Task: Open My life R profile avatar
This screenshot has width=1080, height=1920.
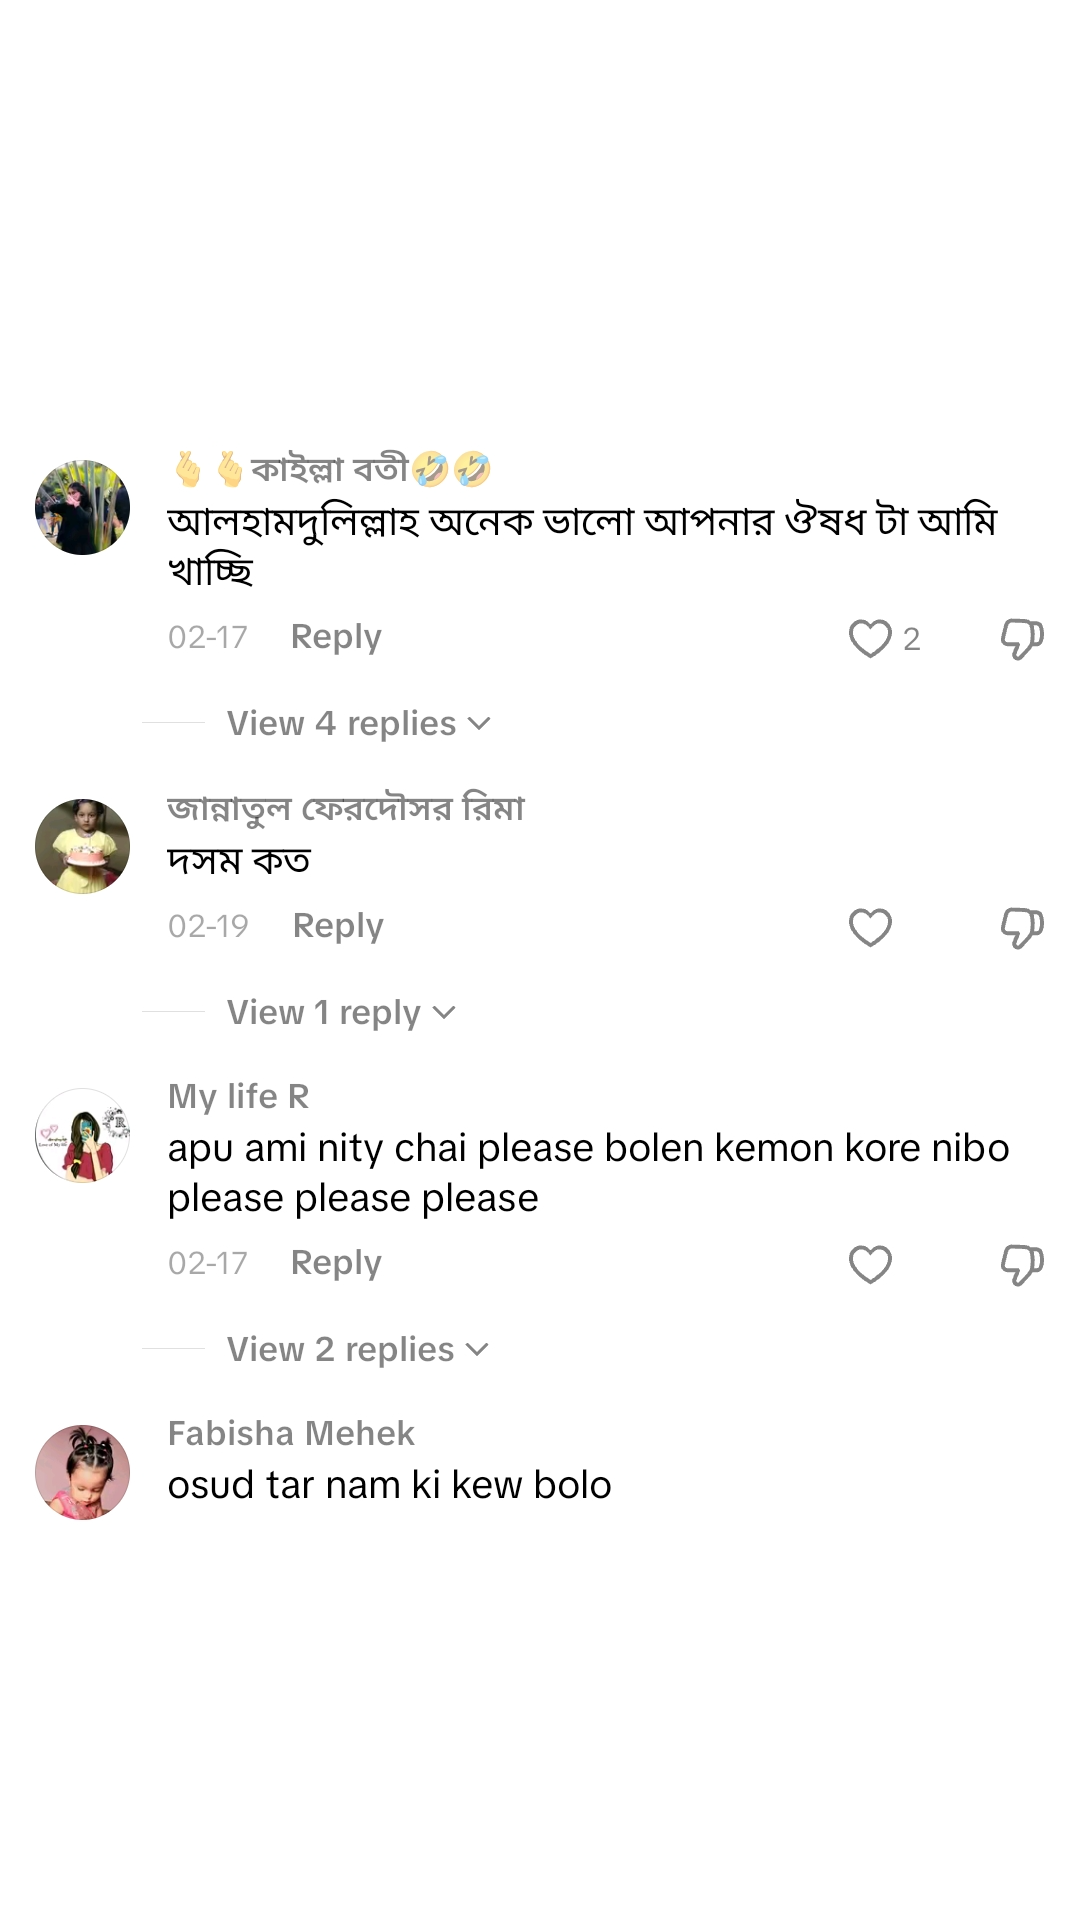Action: tap(82, 1135)
